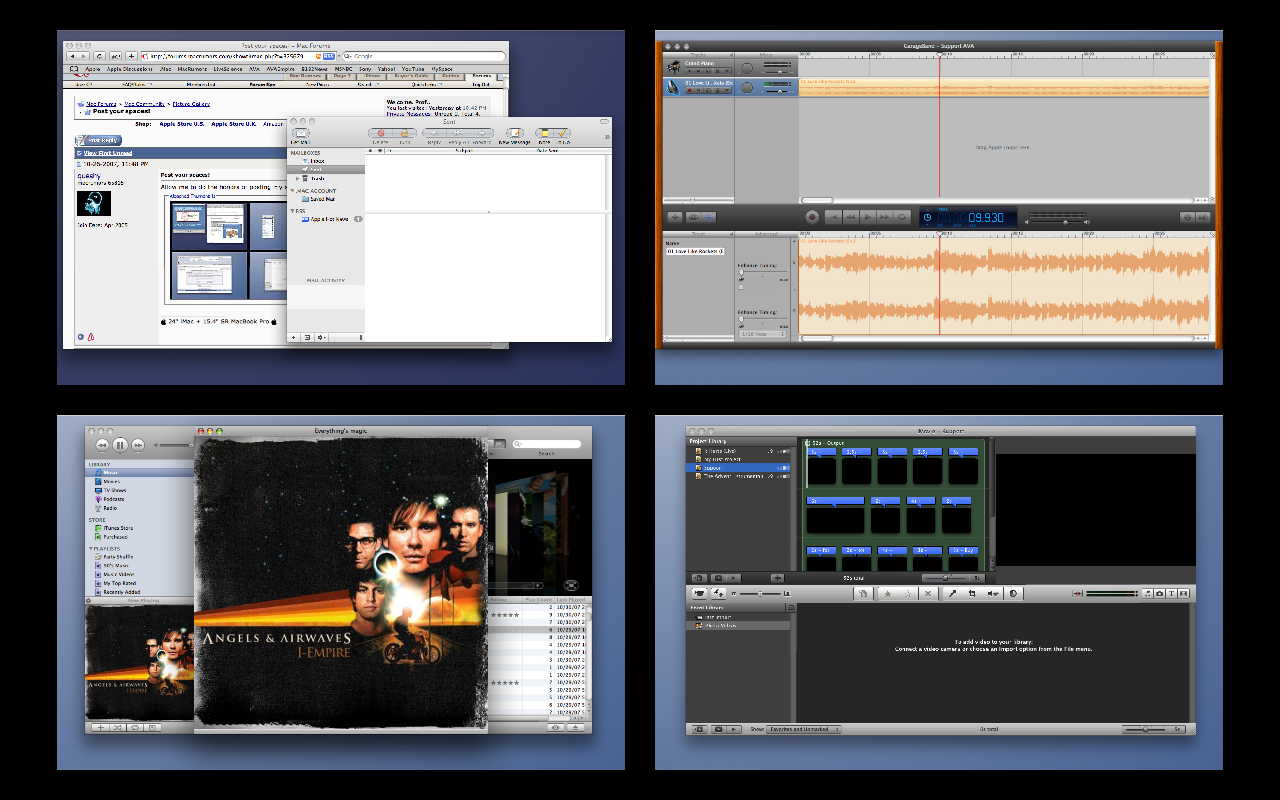Open the YouTube bookmark in Safari's bookmarks bar
This screenshot has width=1280, height=800.
pos(412,69)
